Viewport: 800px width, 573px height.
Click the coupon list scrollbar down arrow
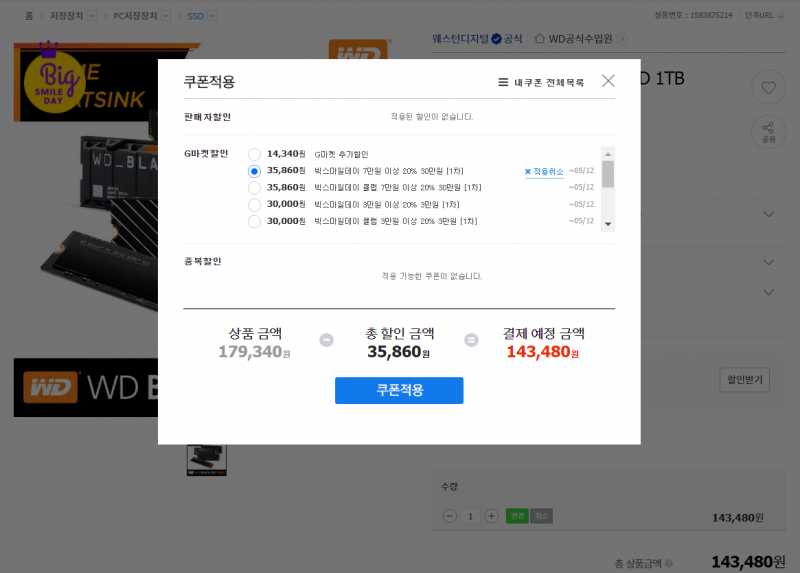[x=608, y=224]
